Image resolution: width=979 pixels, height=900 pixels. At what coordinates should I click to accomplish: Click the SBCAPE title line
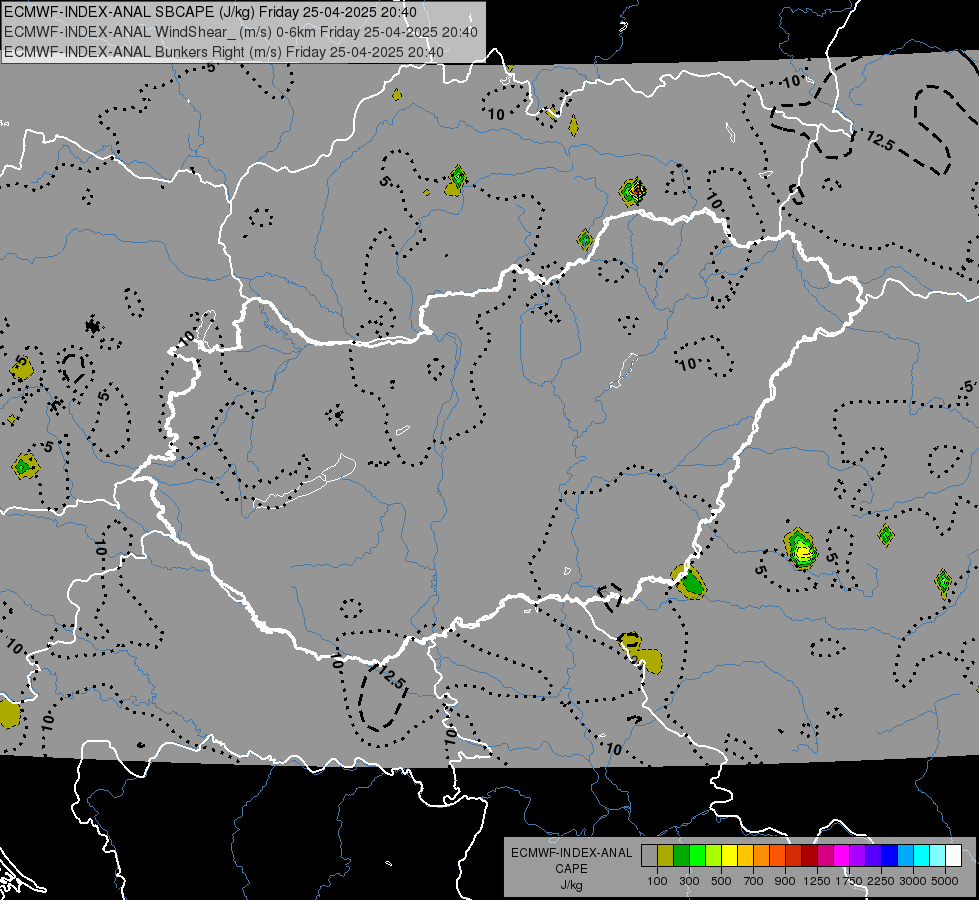(210, 12)
